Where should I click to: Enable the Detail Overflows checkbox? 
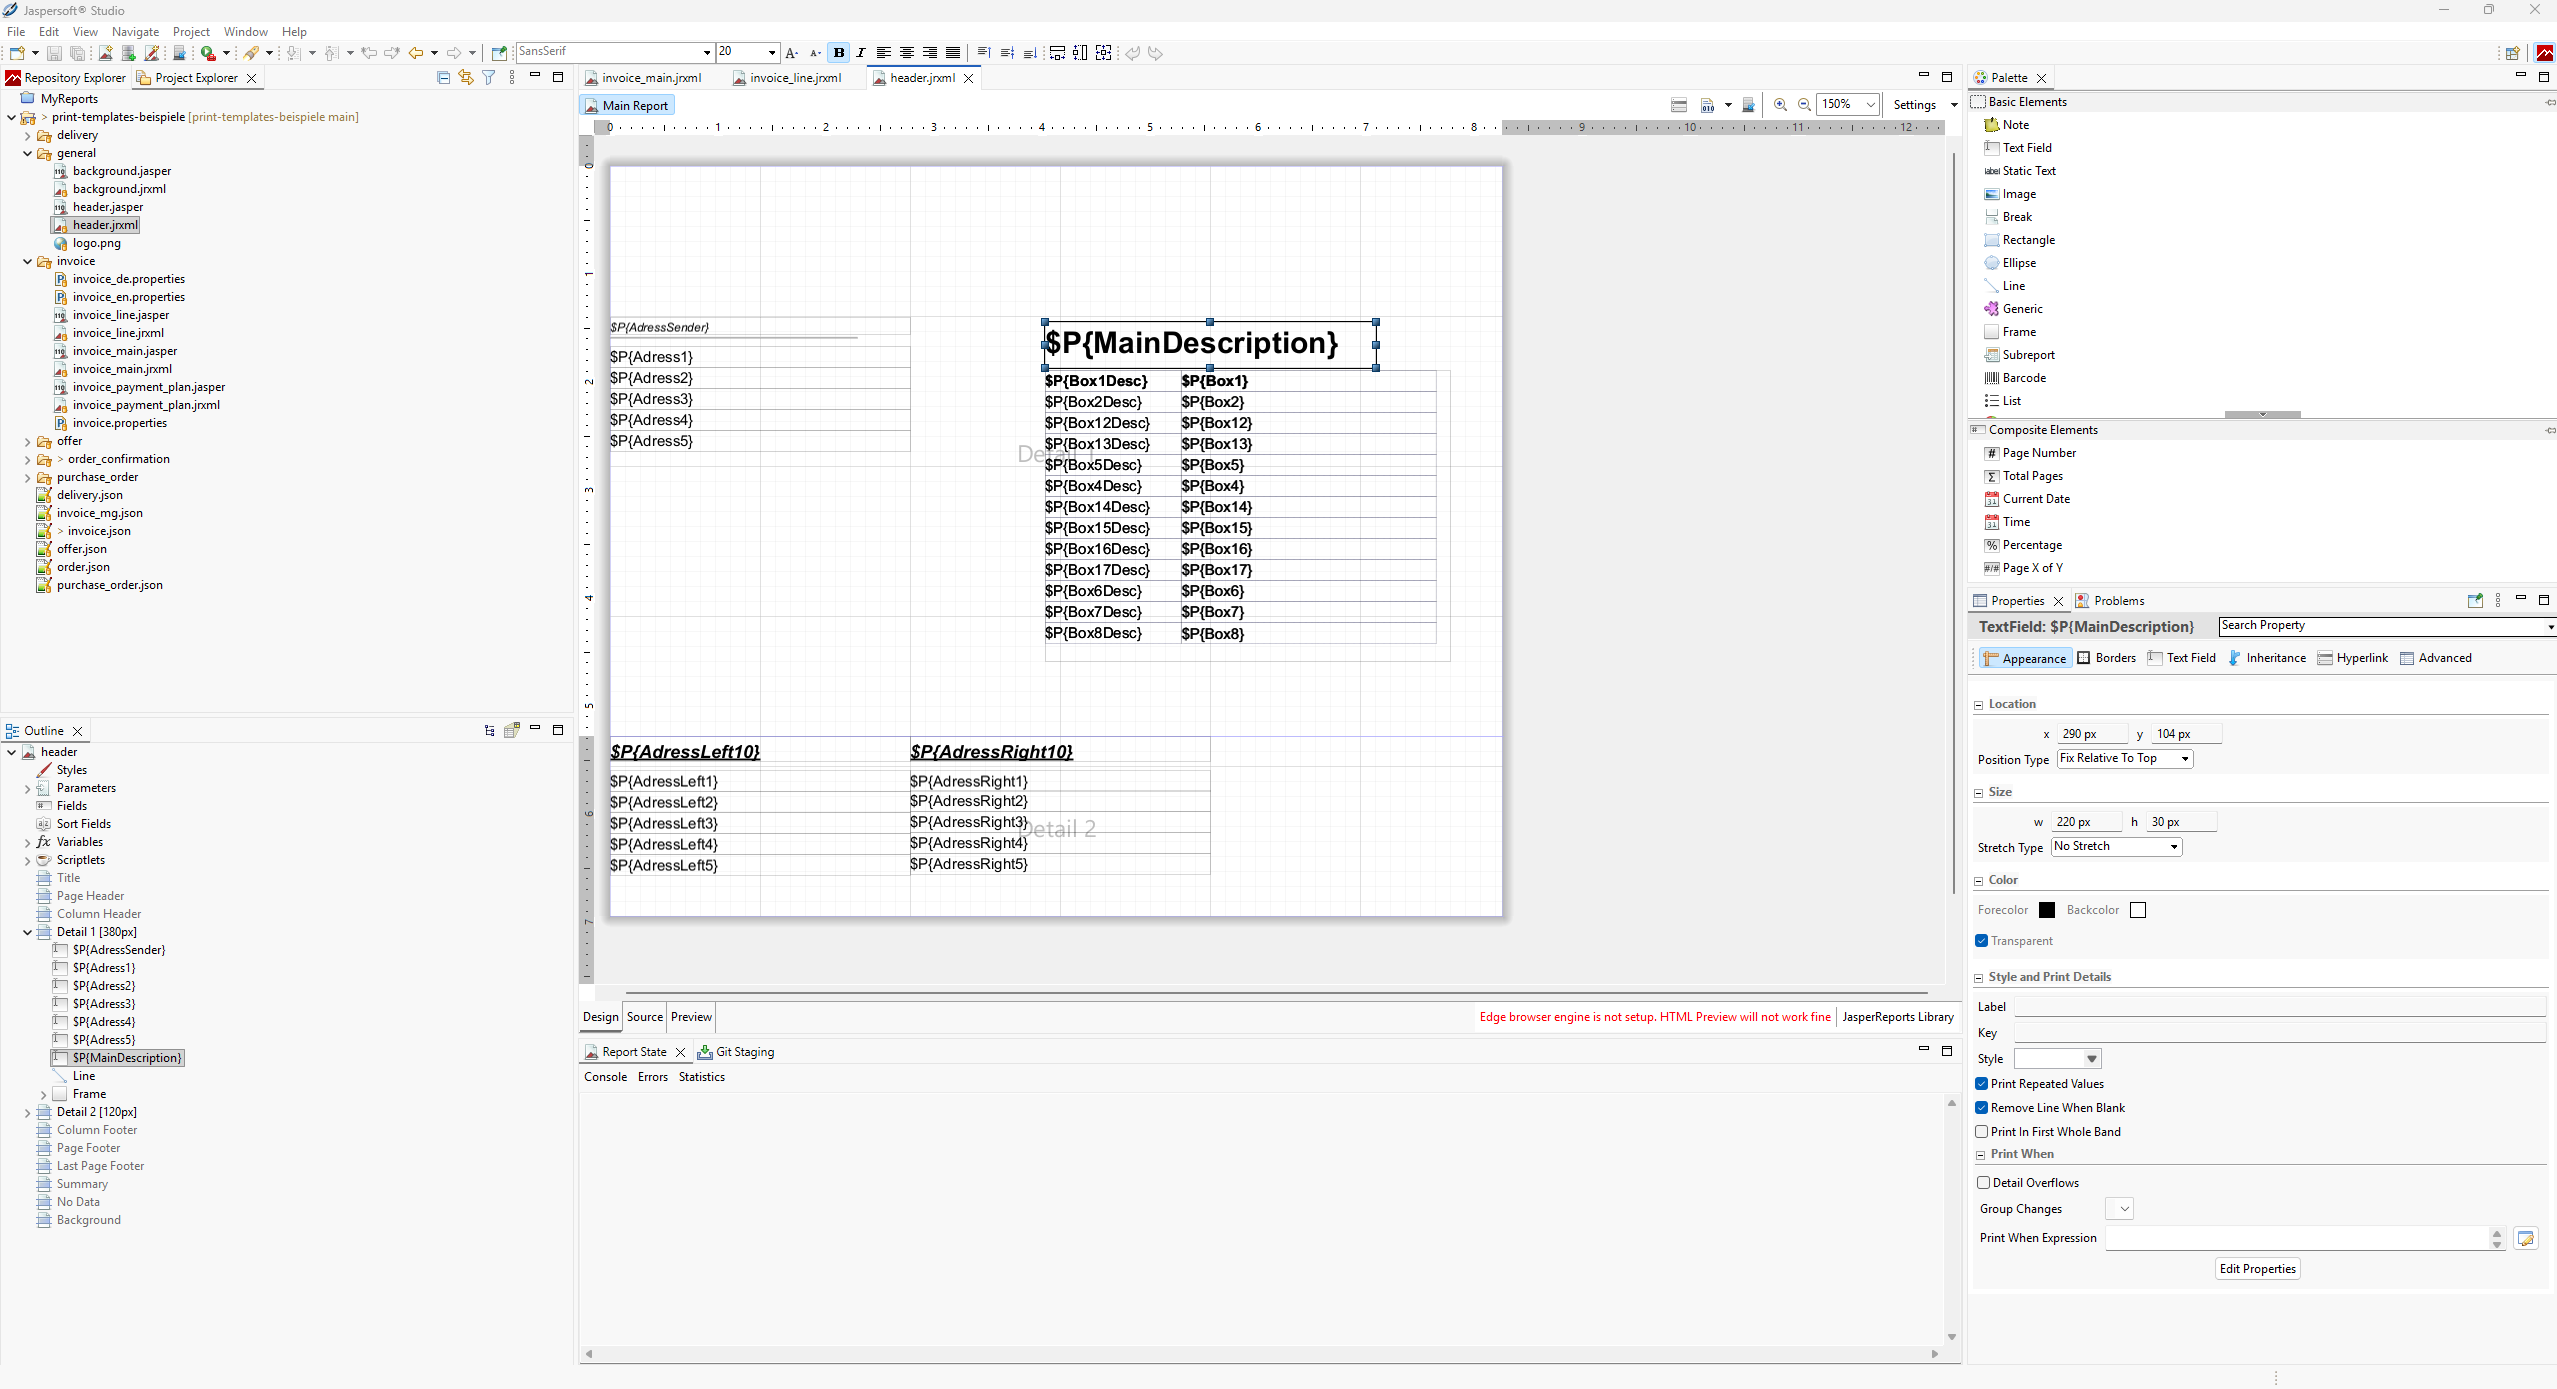(1984, 1183)
